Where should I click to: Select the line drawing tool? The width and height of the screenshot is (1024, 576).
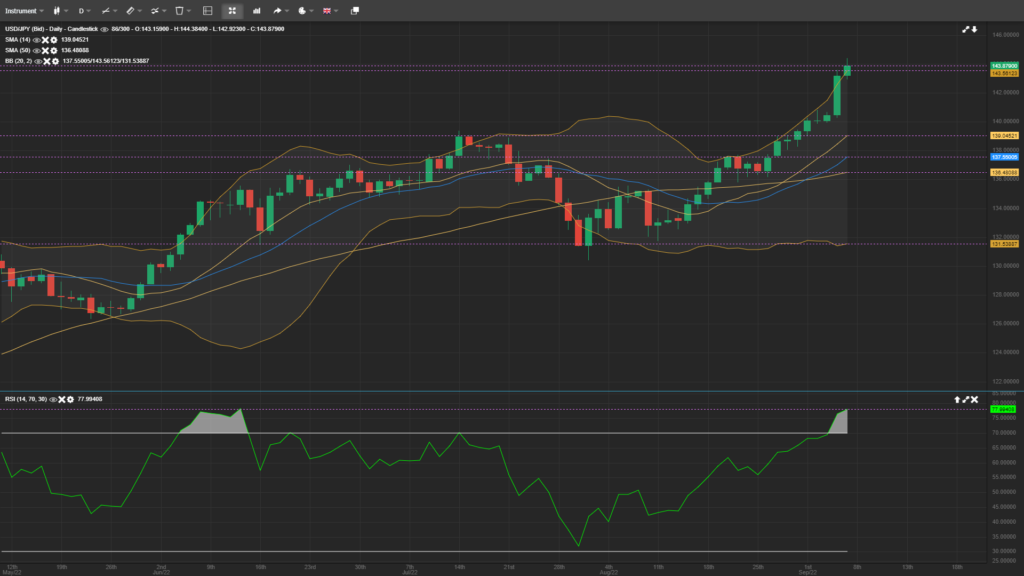105,10
